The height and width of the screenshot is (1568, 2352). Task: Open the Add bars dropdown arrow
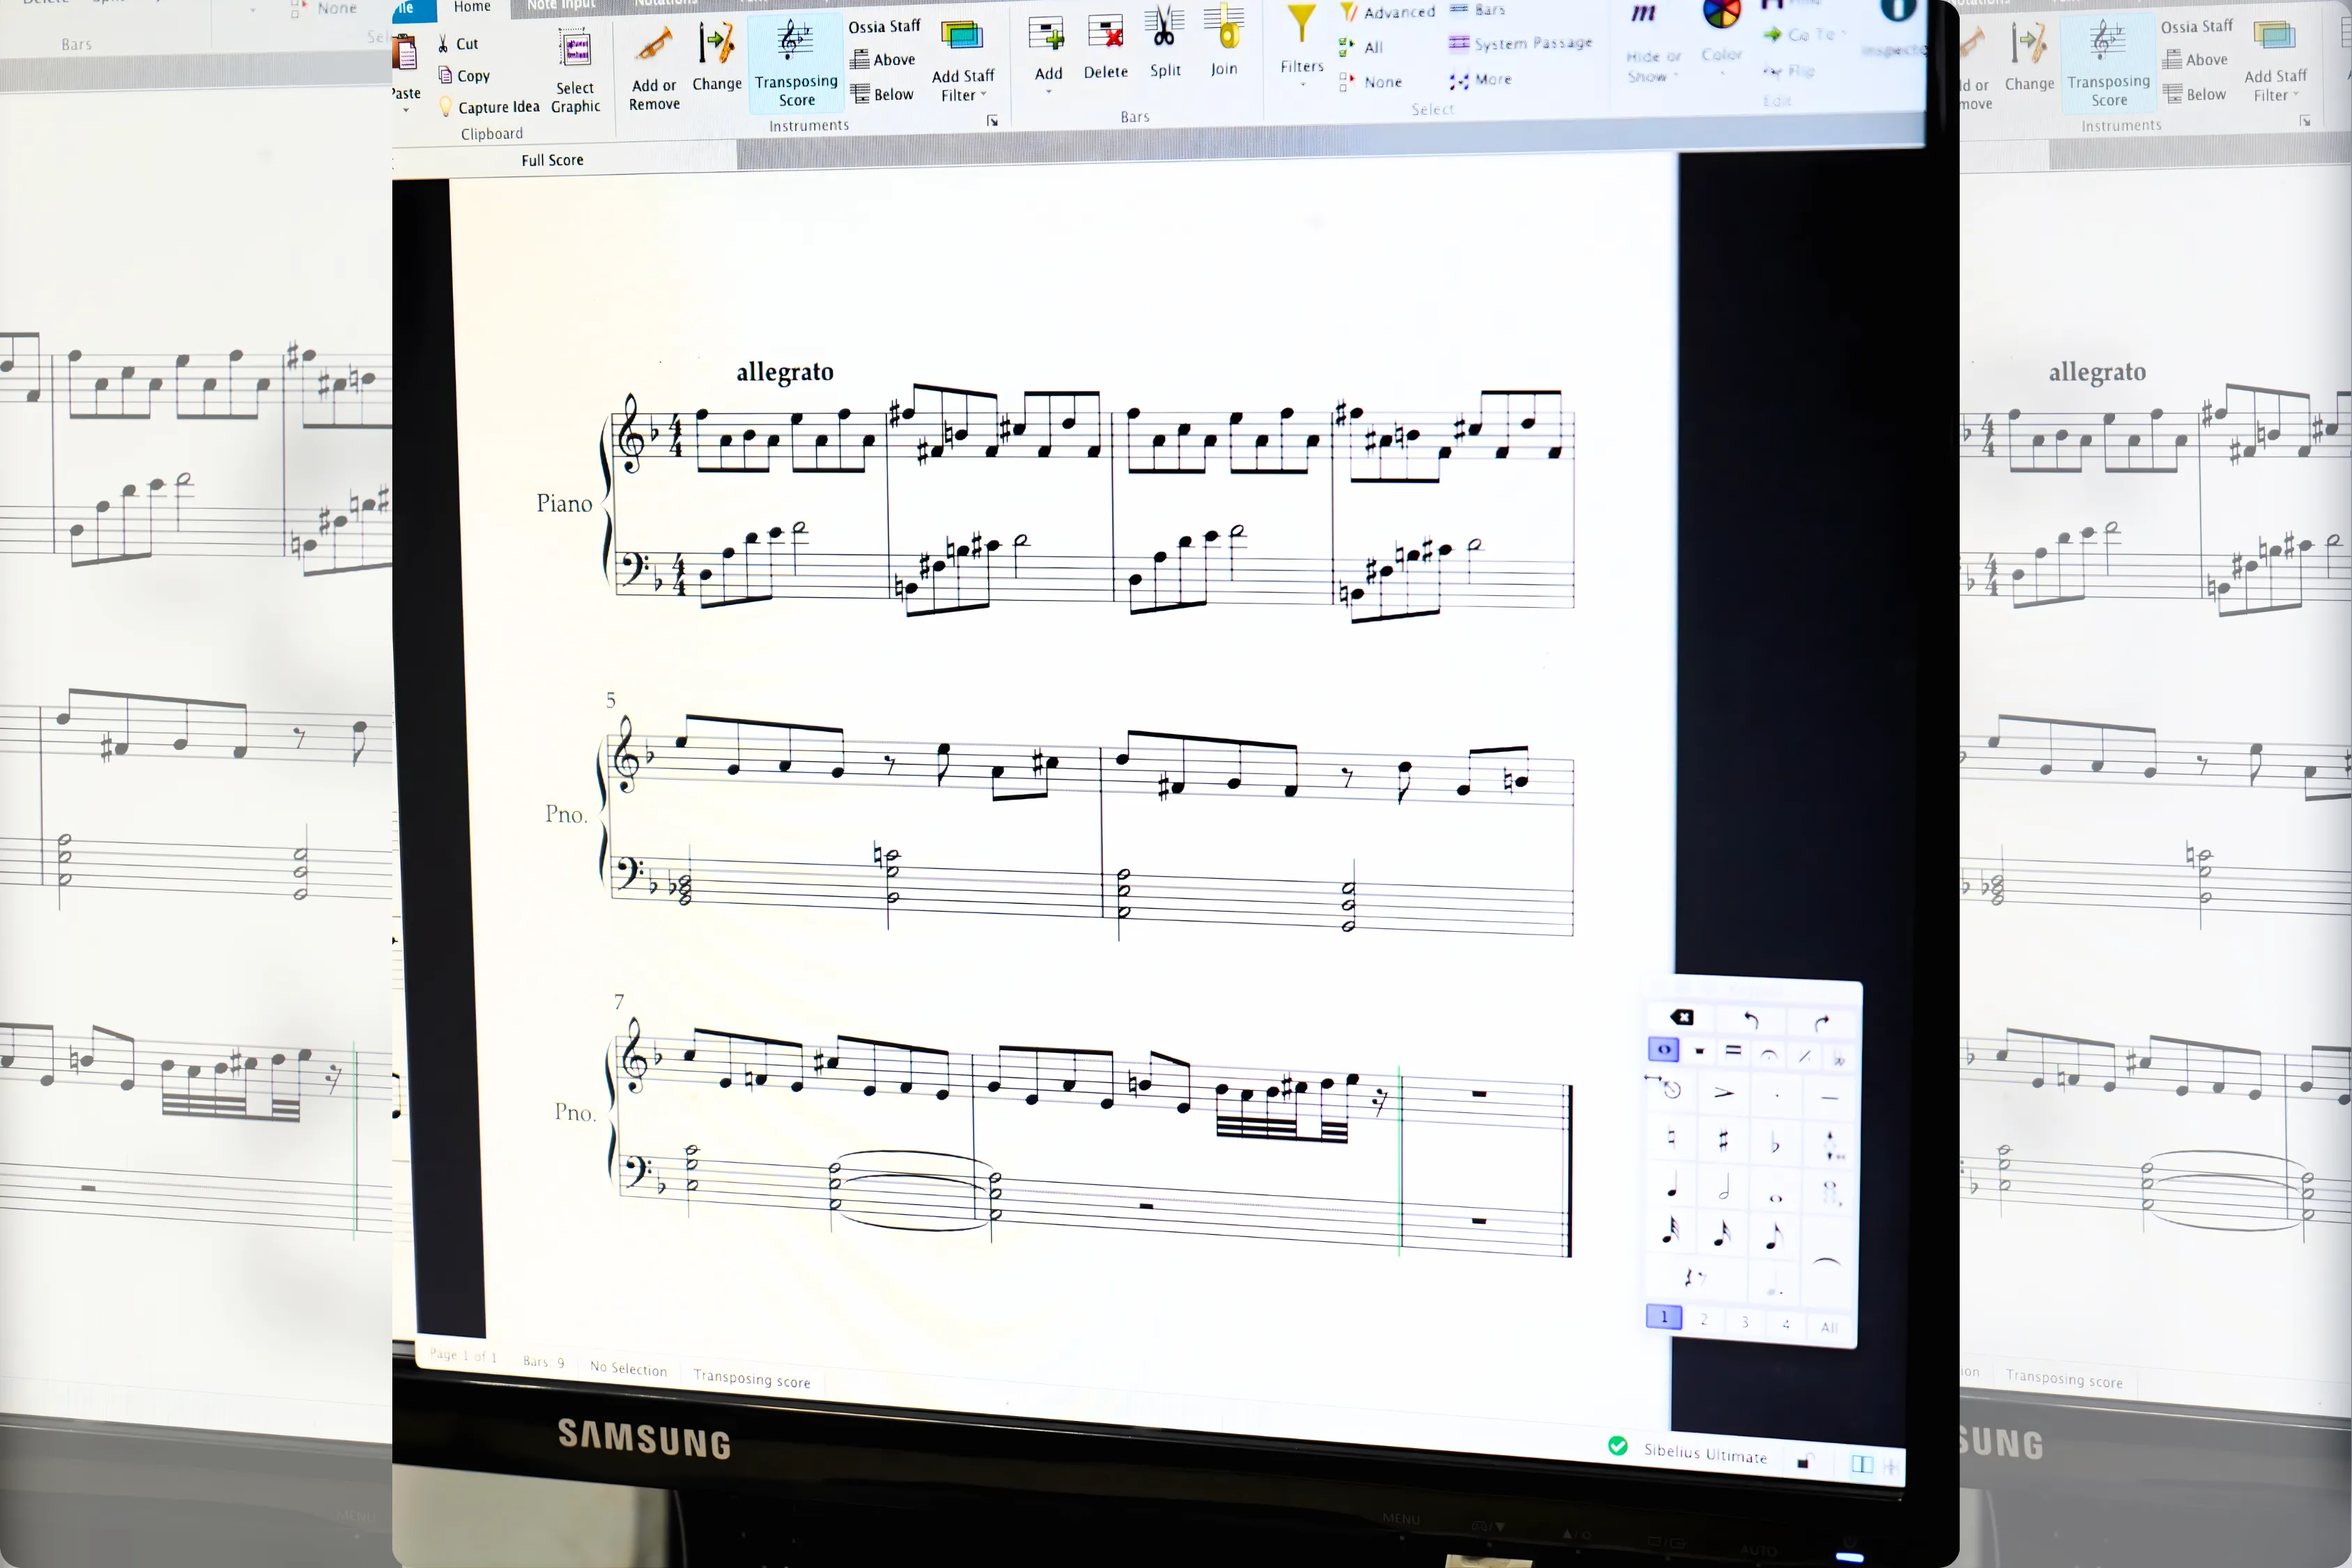tap(1048, 92)
